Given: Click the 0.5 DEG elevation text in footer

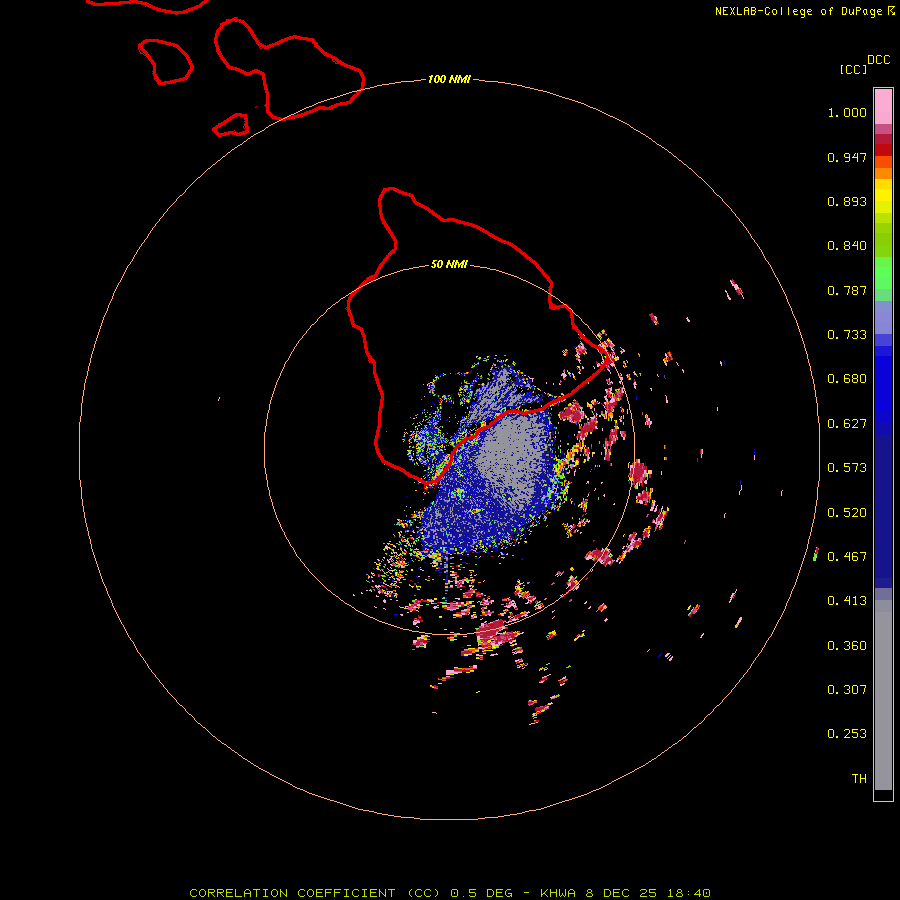Looking at the screenshot, I should point(482,893).
